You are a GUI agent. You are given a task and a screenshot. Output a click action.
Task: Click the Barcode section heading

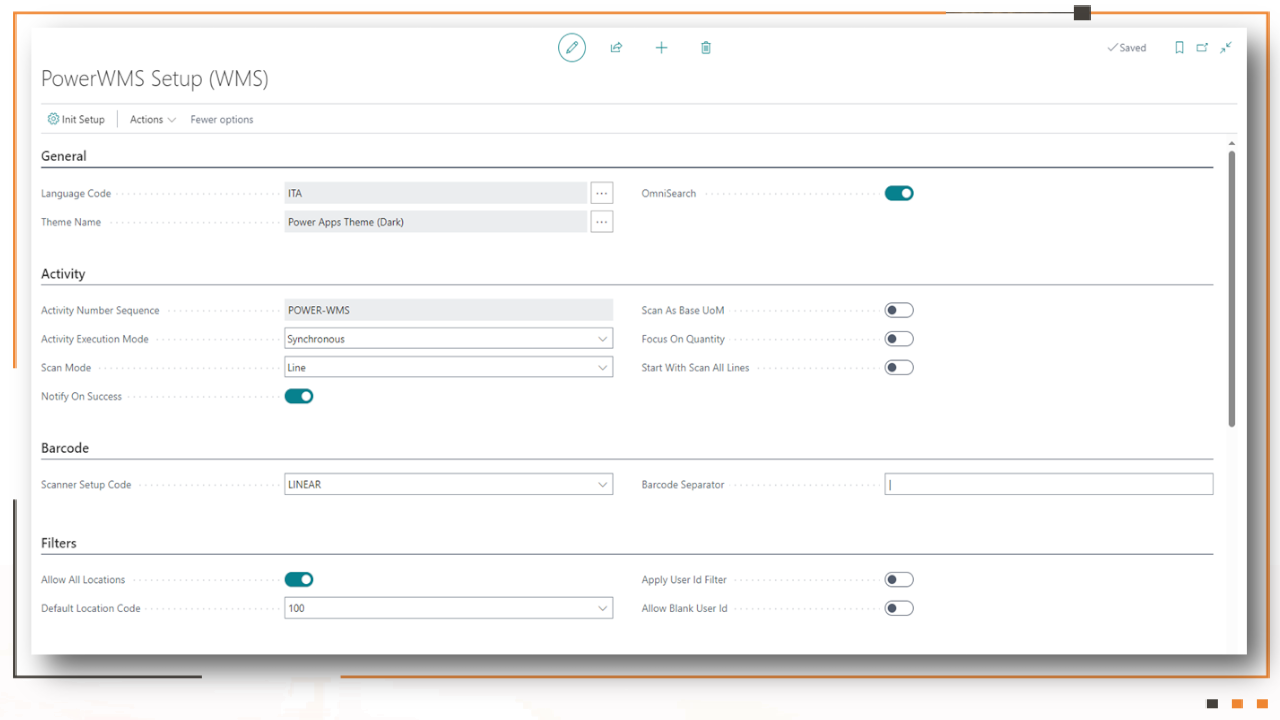point(65,448)
